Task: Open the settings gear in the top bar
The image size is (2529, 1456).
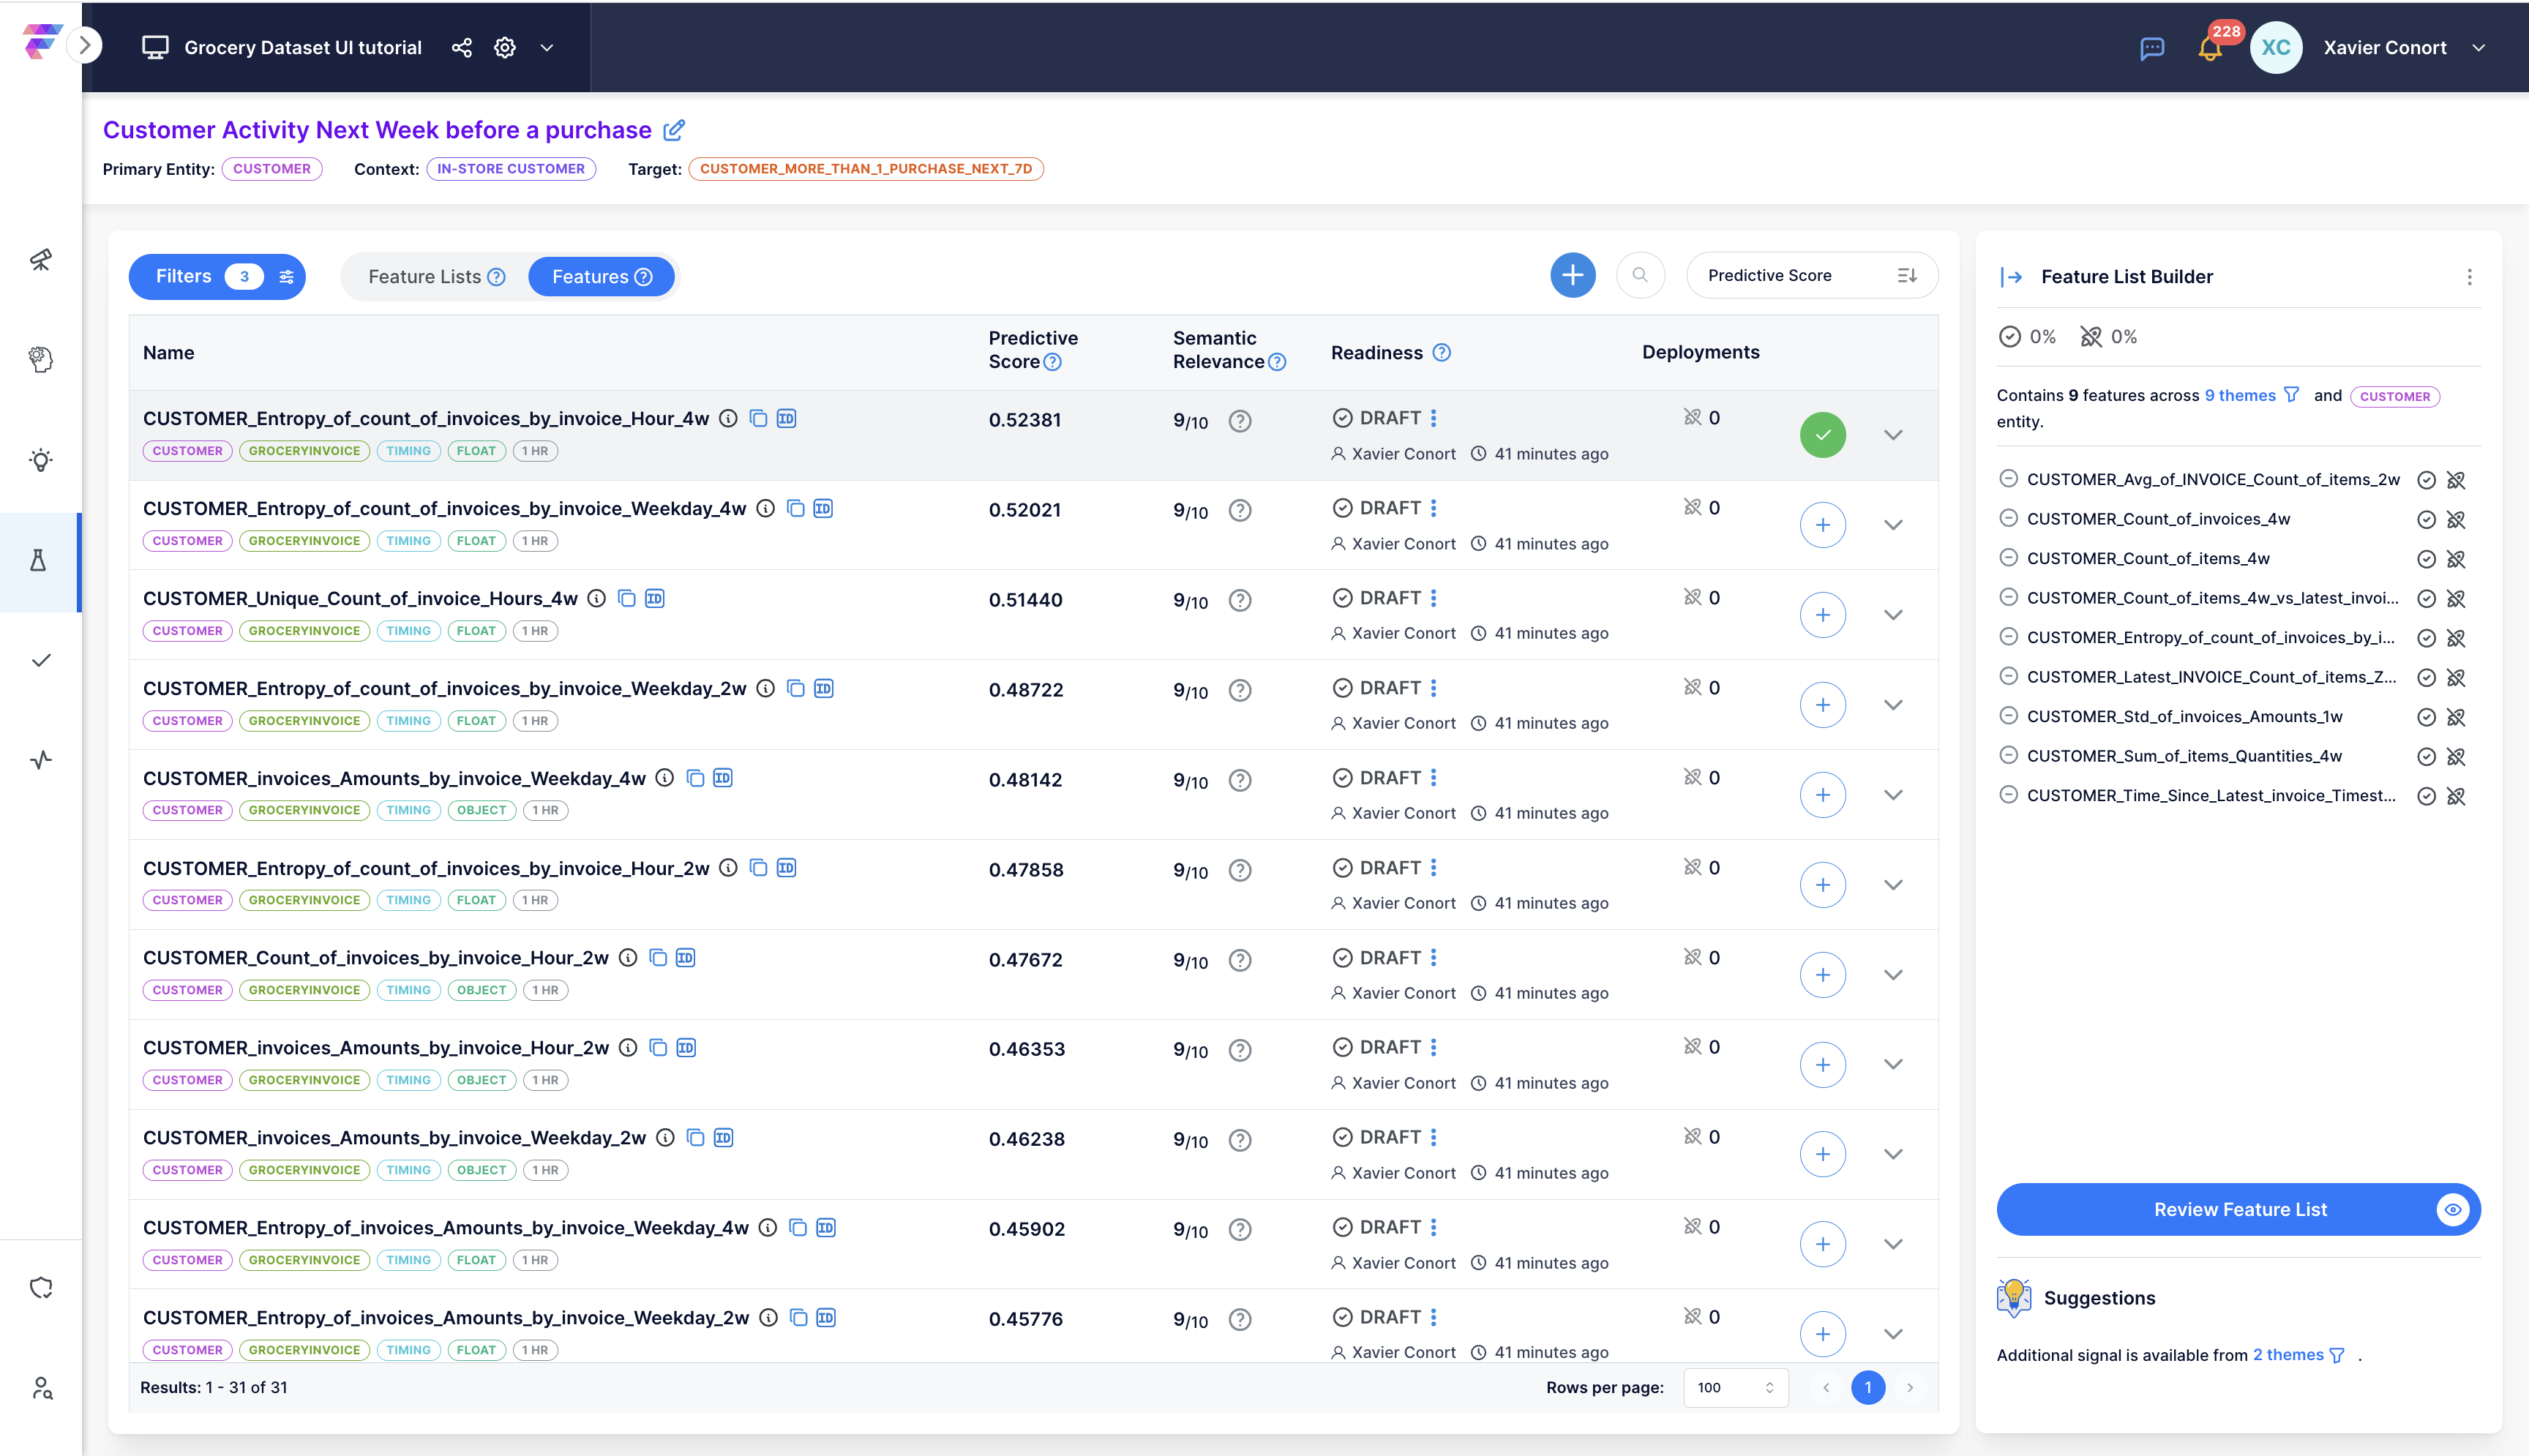Action: (x=505, y=48)
